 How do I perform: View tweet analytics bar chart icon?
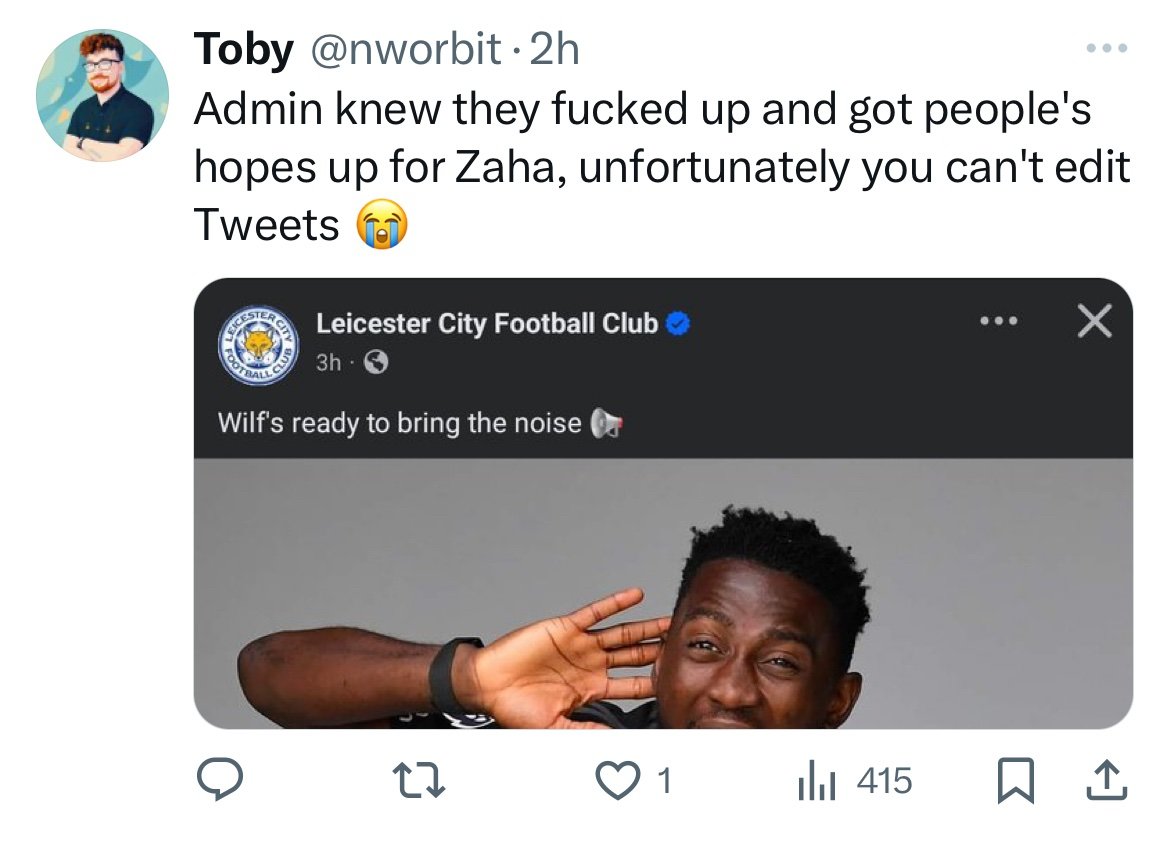point(816,781)
